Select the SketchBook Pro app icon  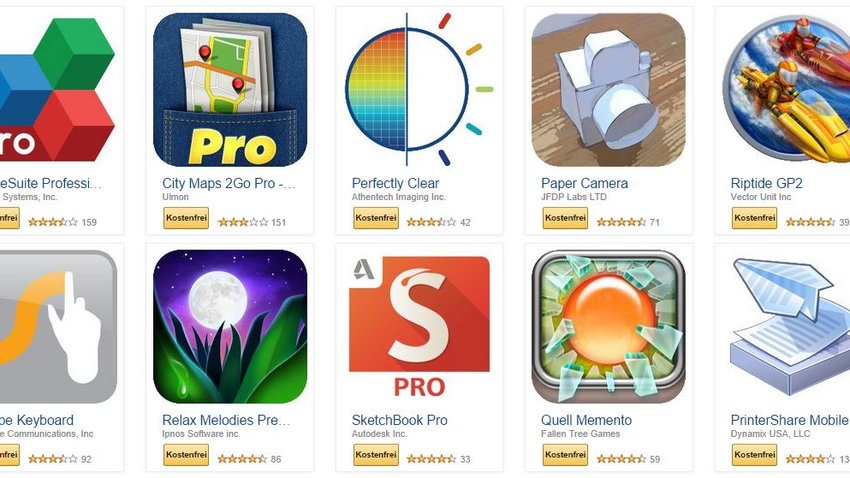420,326
